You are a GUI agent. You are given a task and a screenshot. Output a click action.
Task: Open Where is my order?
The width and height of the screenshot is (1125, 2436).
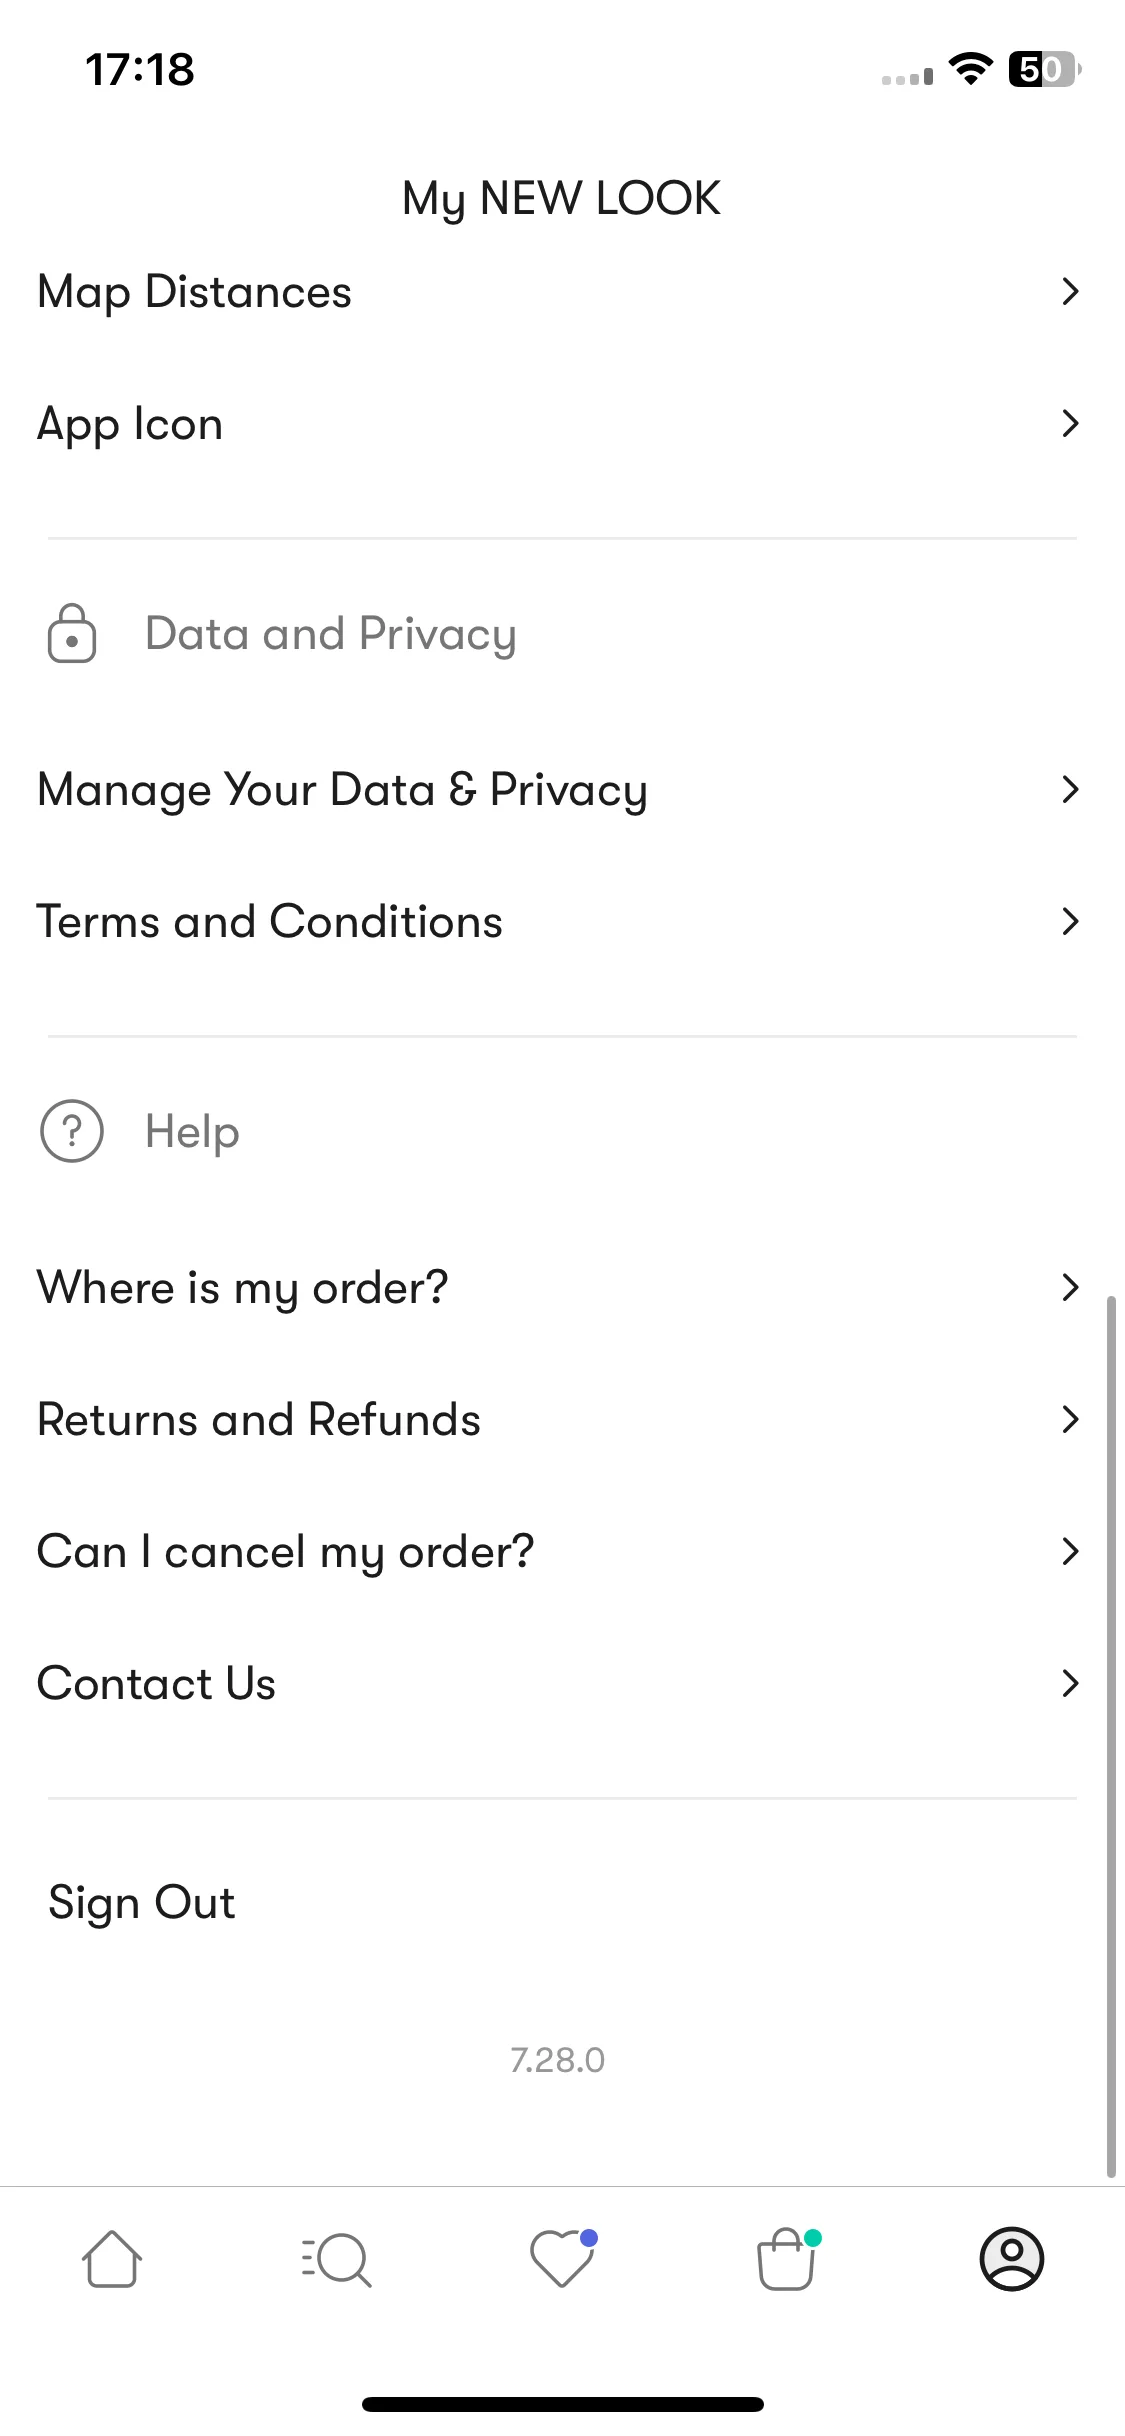tap(562, 1287)
